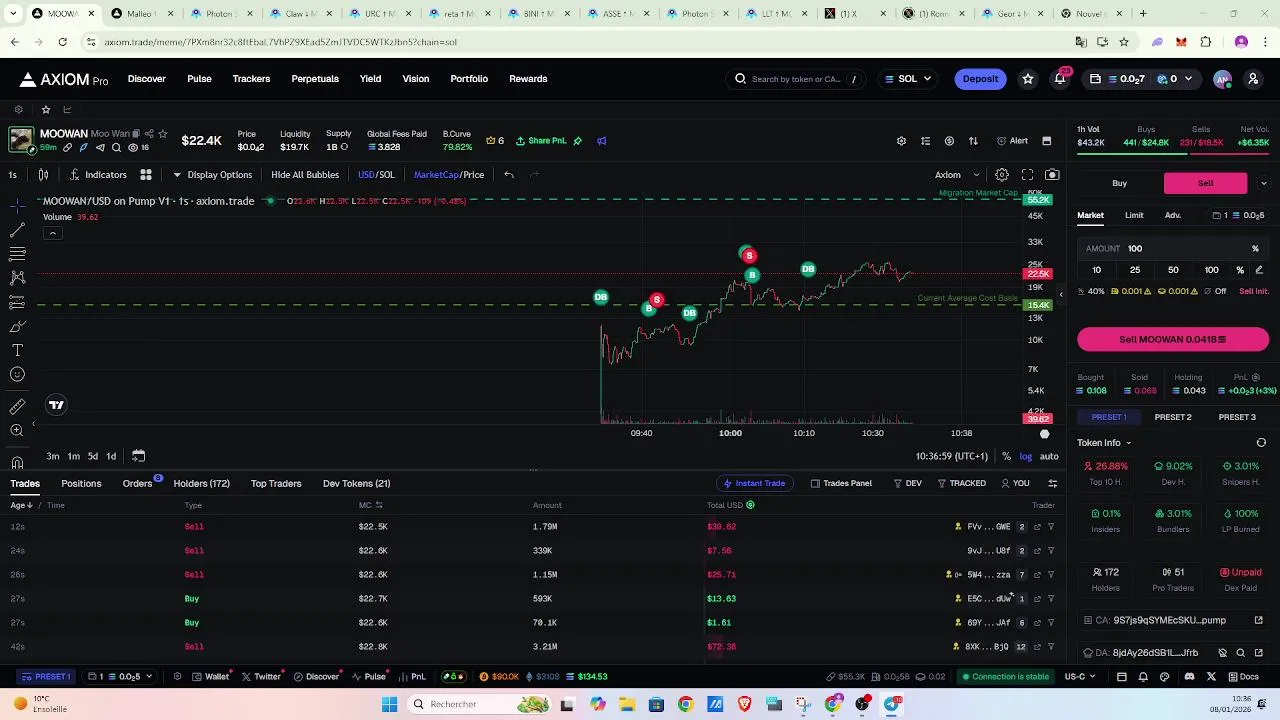Open the chart layout grid icon
The height and width of the screenshot is (720, 1280).
[145, 175]
